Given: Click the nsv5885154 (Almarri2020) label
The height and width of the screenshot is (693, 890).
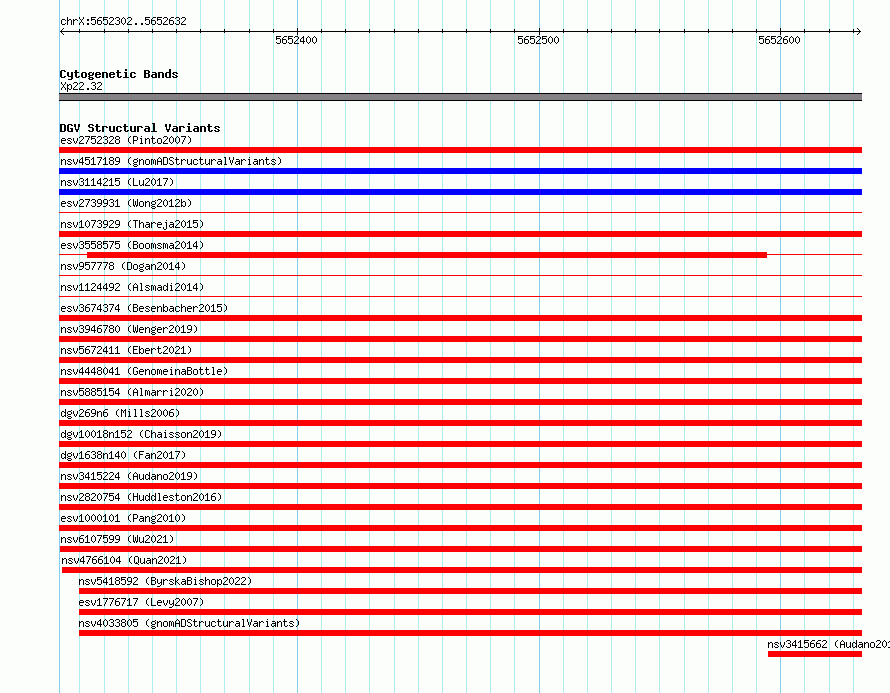Looking at the screenshot, I should pos(132,392).
